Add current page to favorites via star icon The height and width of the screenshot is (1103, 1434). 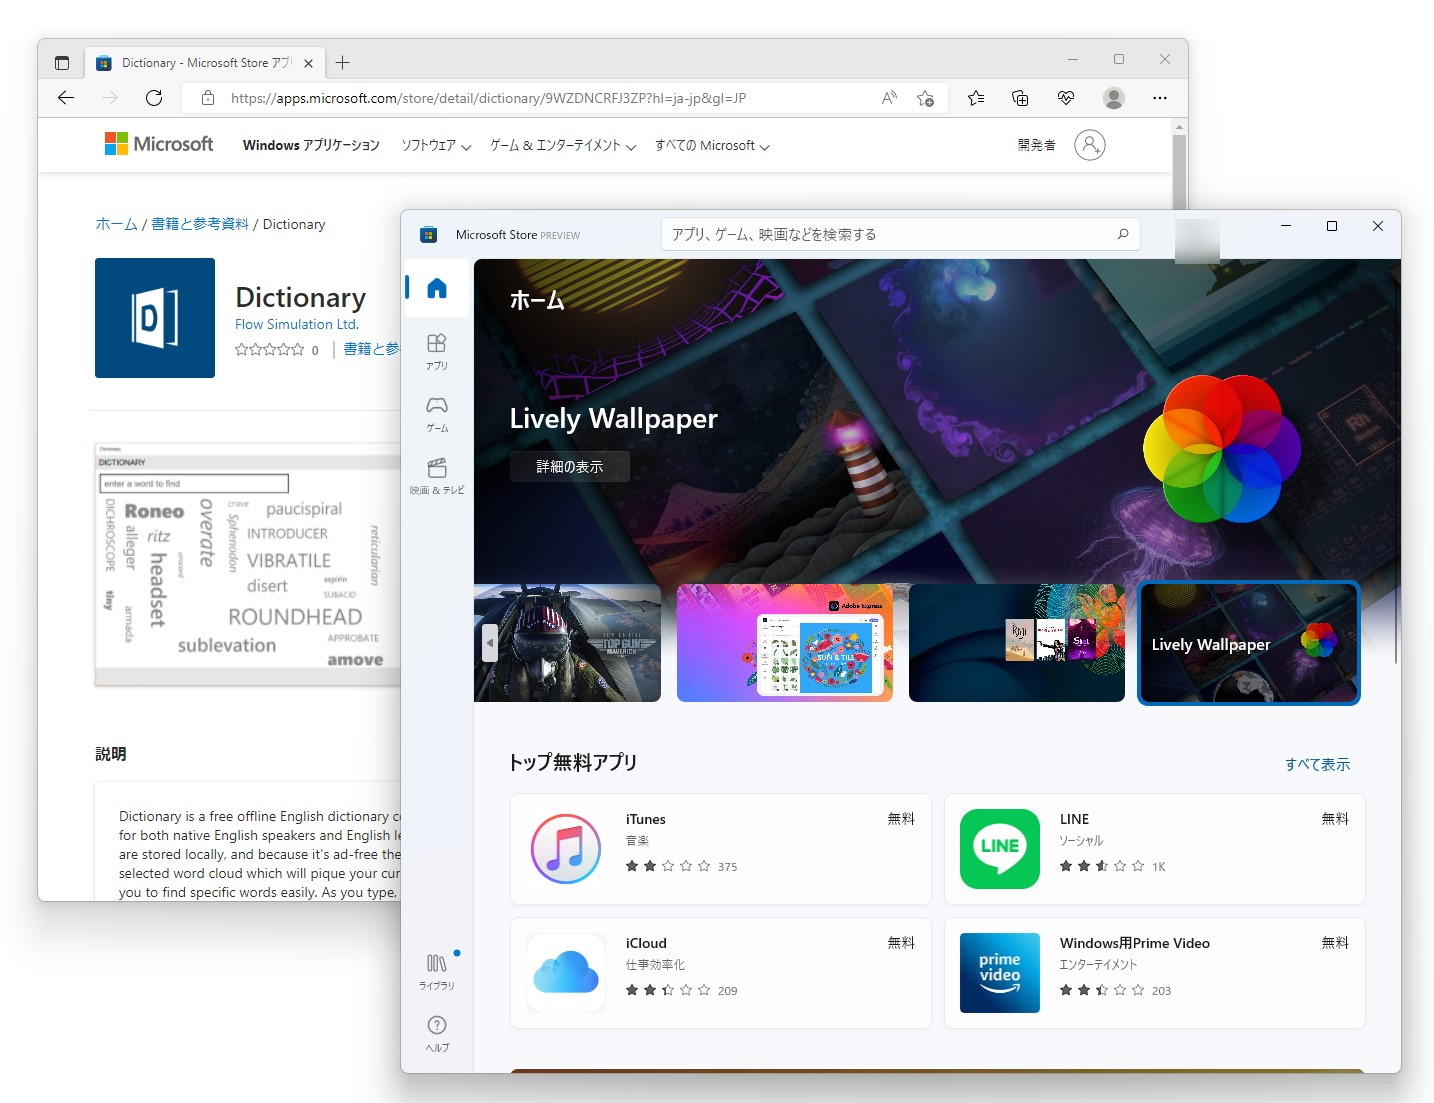[925, 98]
